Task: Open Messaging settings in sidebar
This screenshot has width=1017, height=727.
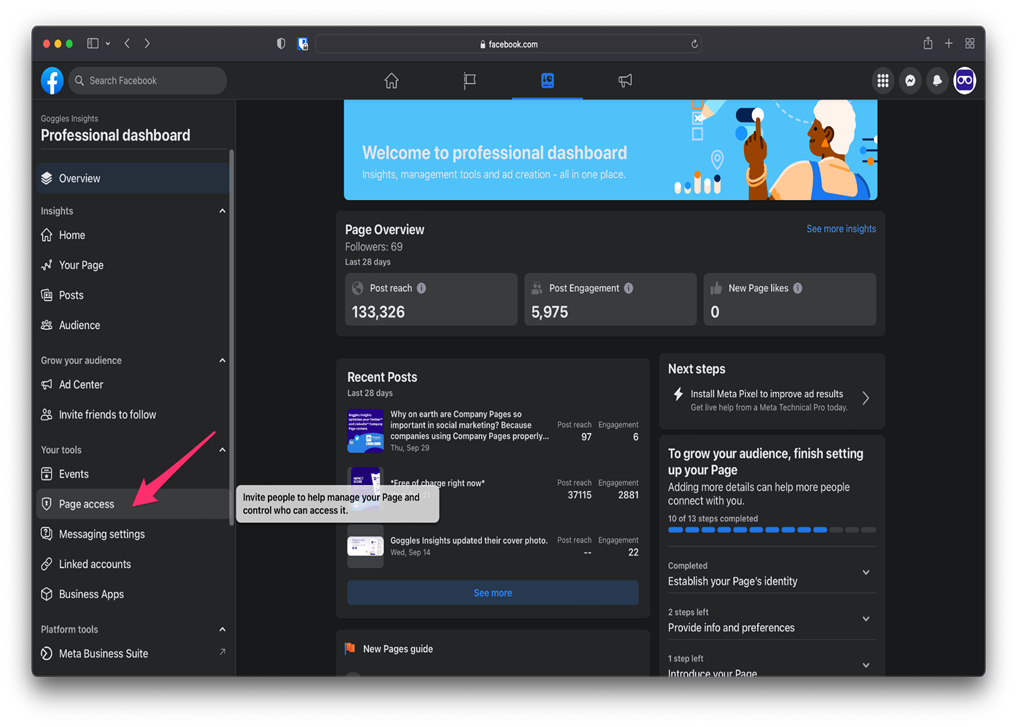Action: coord(101,534)
